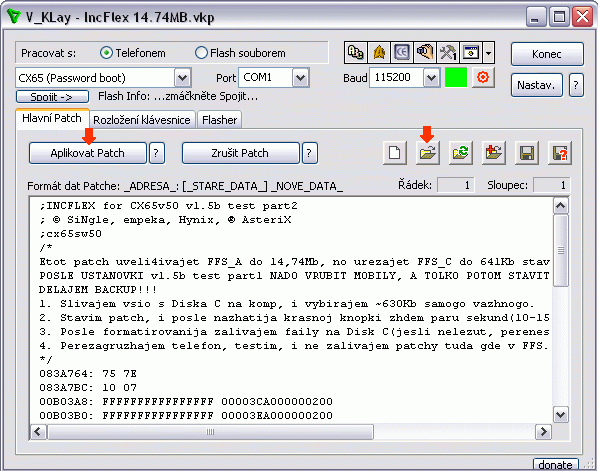Select the Flash souborem radio button
The image size is (598, 471).
201,53
